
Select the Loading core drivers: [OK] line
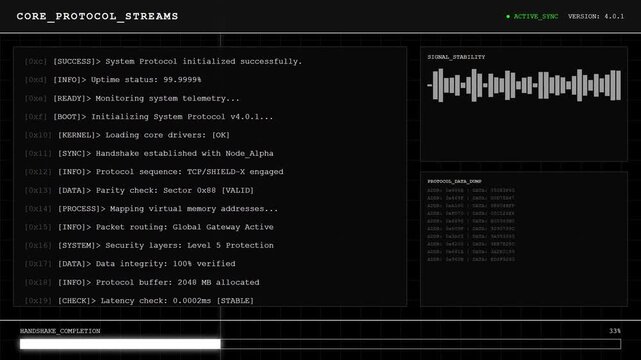click(x=127, y=135)
